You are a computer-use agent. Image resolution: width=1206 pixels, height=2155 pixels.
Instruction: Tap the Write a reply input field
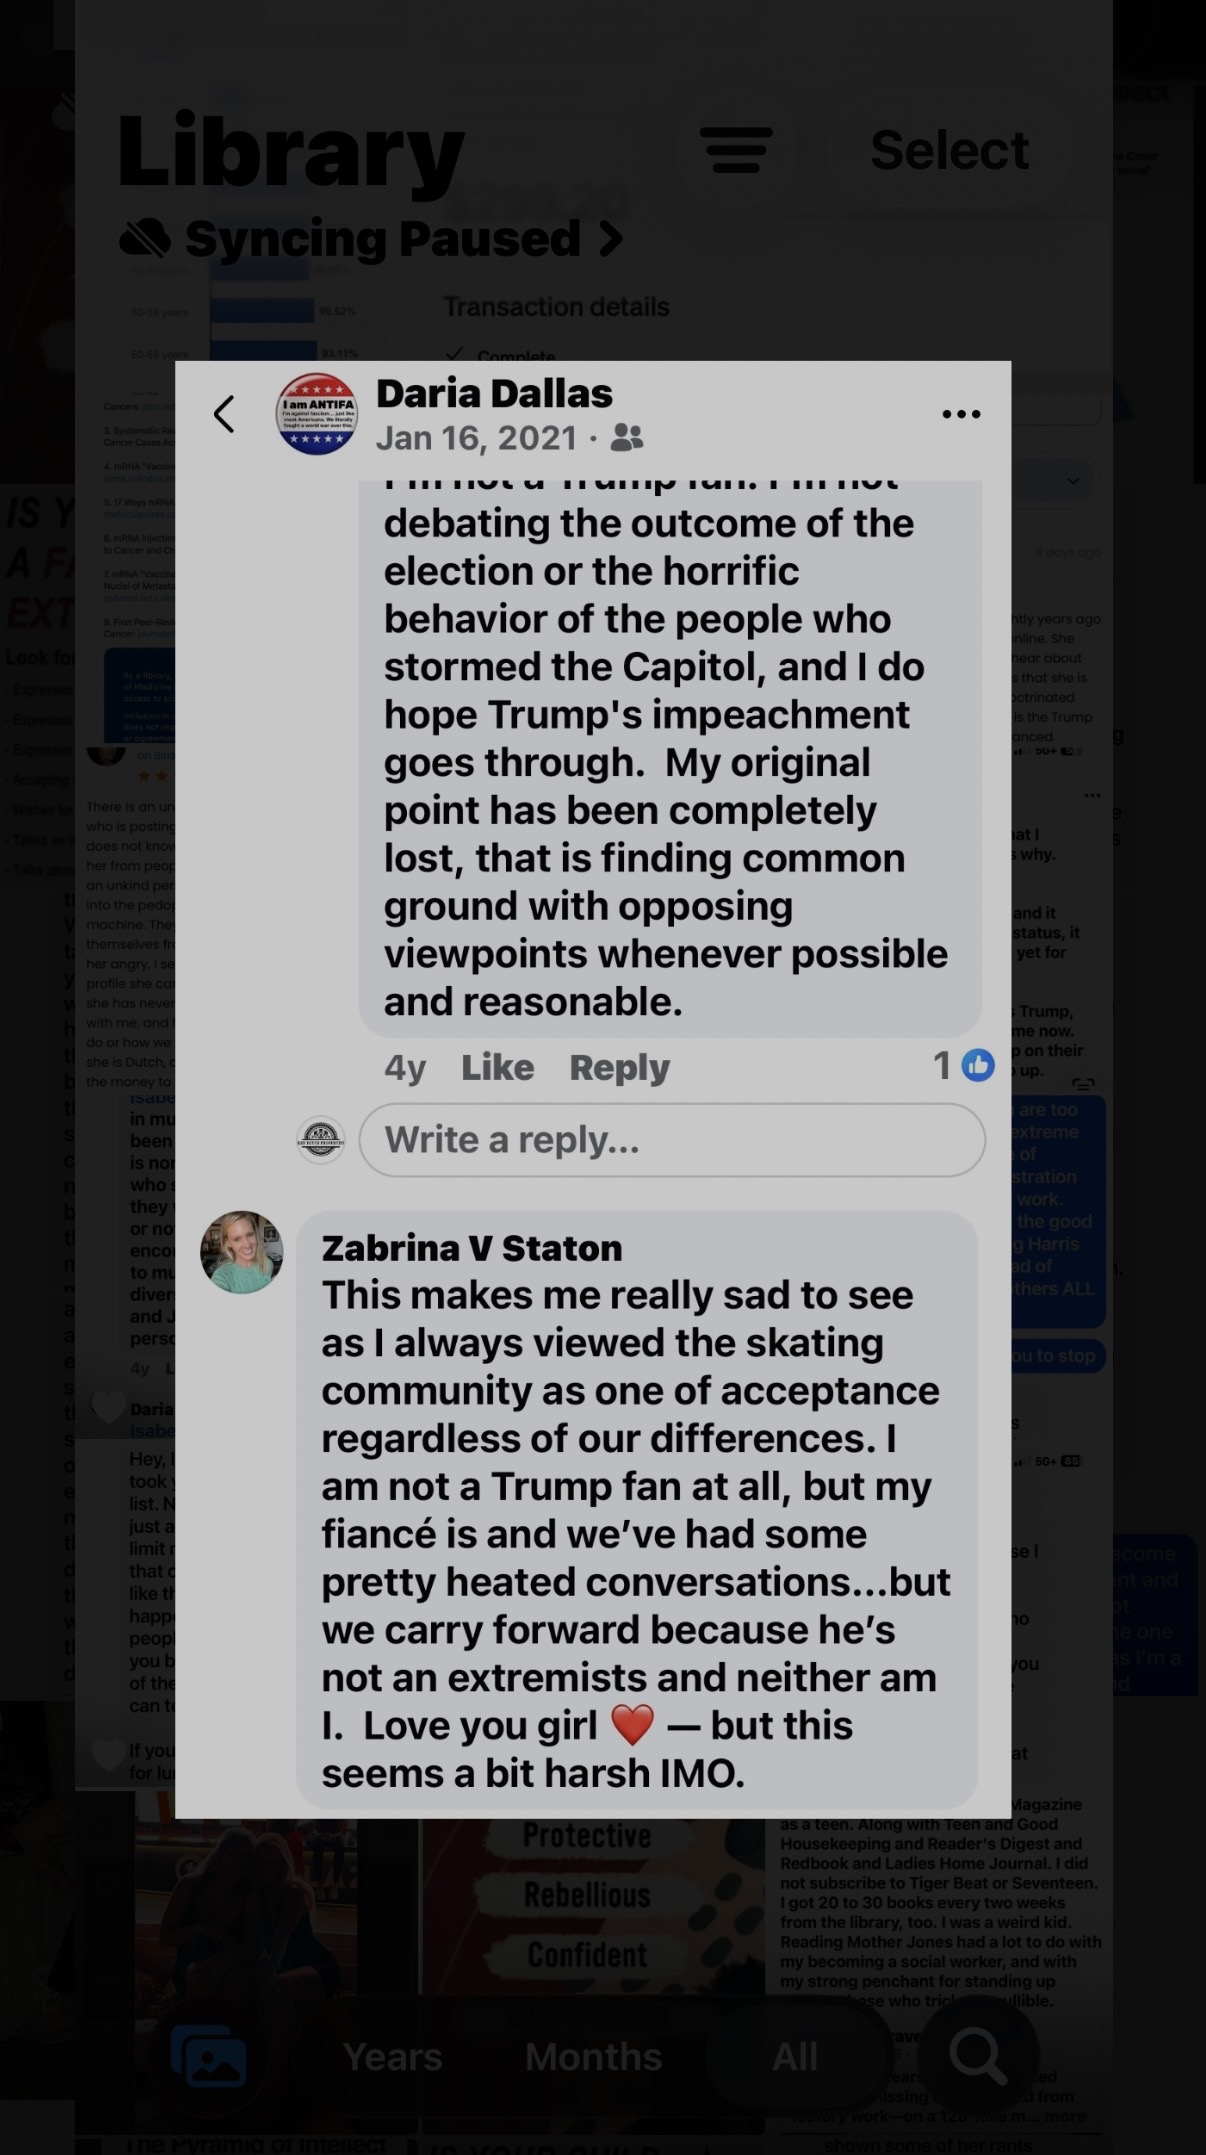[x=670, y=1140]
